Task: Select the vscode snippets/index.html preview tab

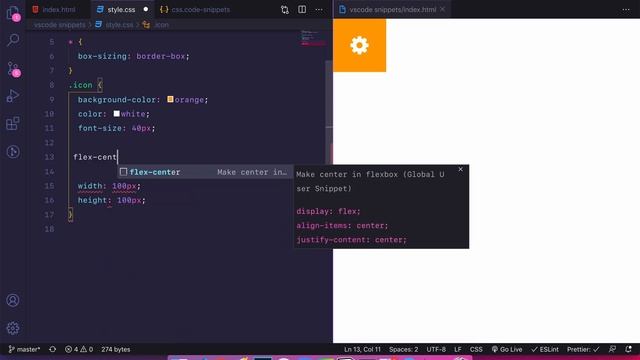Action: (x=388, y=9)
